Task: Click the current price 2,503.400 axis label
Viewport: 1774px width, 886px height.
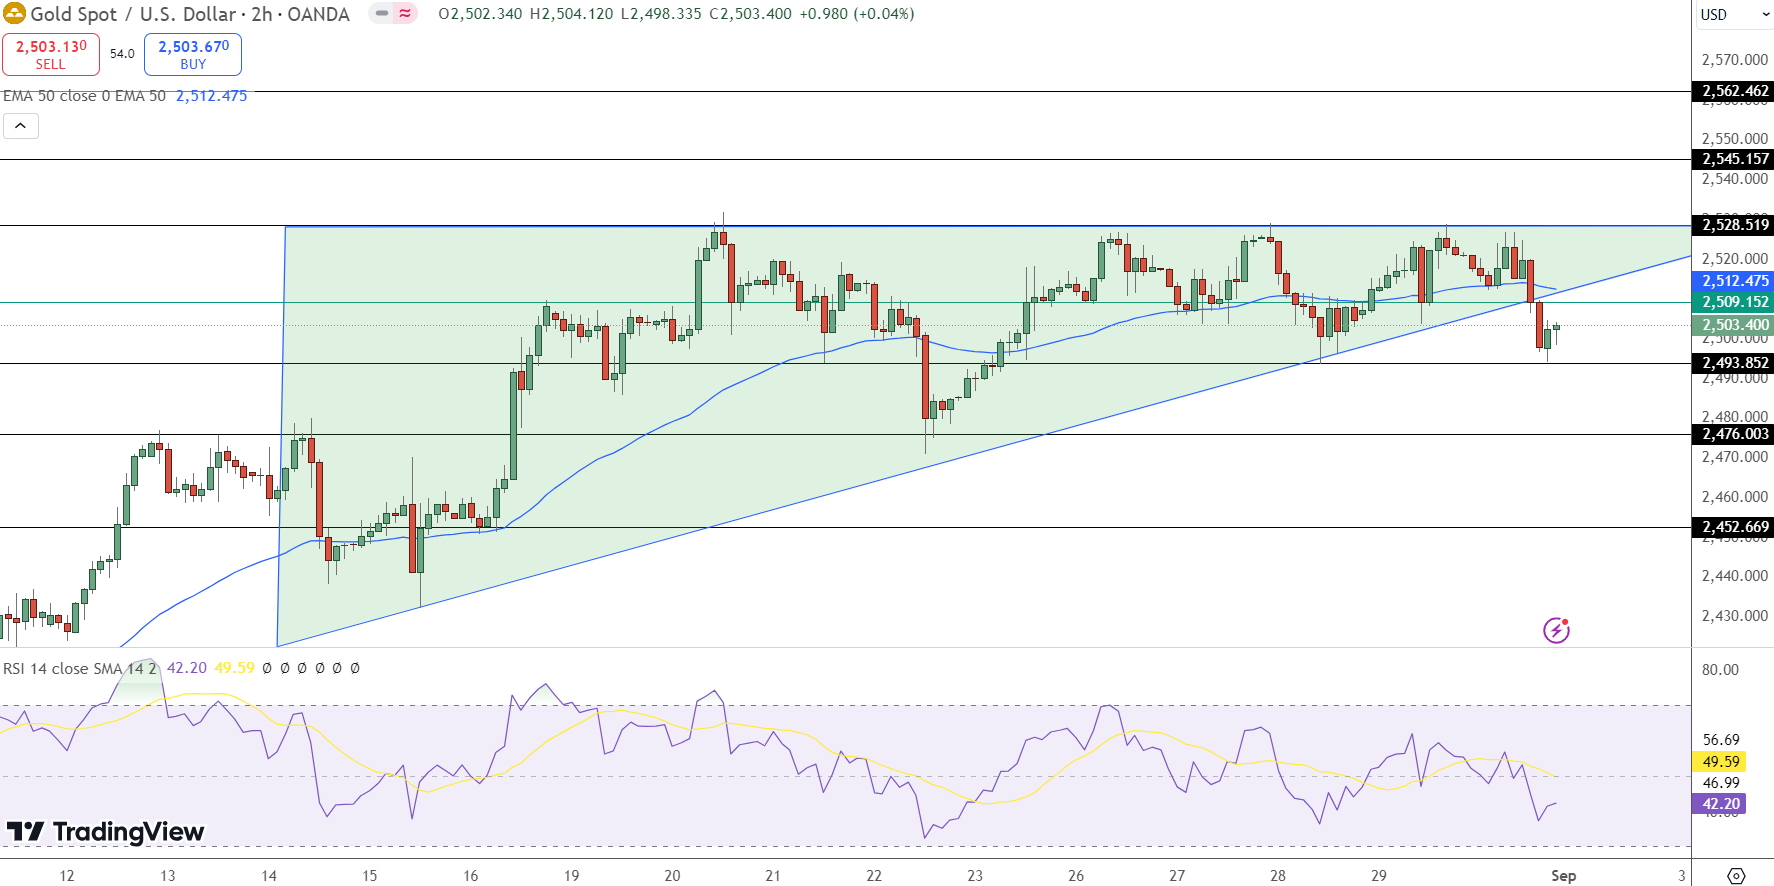Action: 1735,325
